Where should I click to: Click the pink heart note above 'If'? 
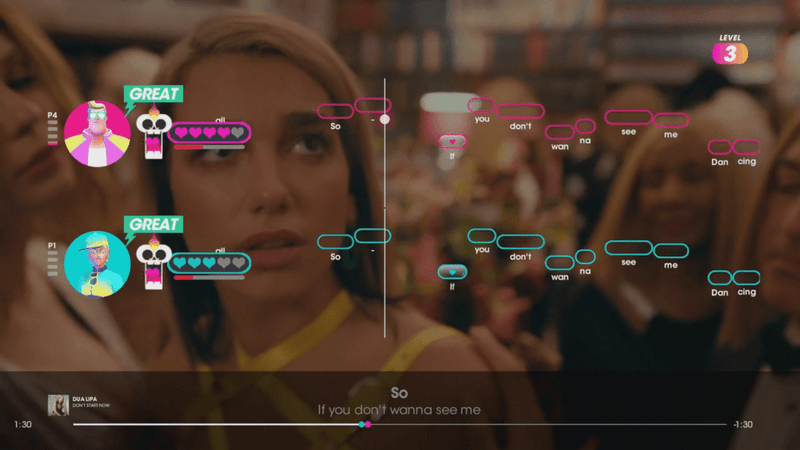452,141
